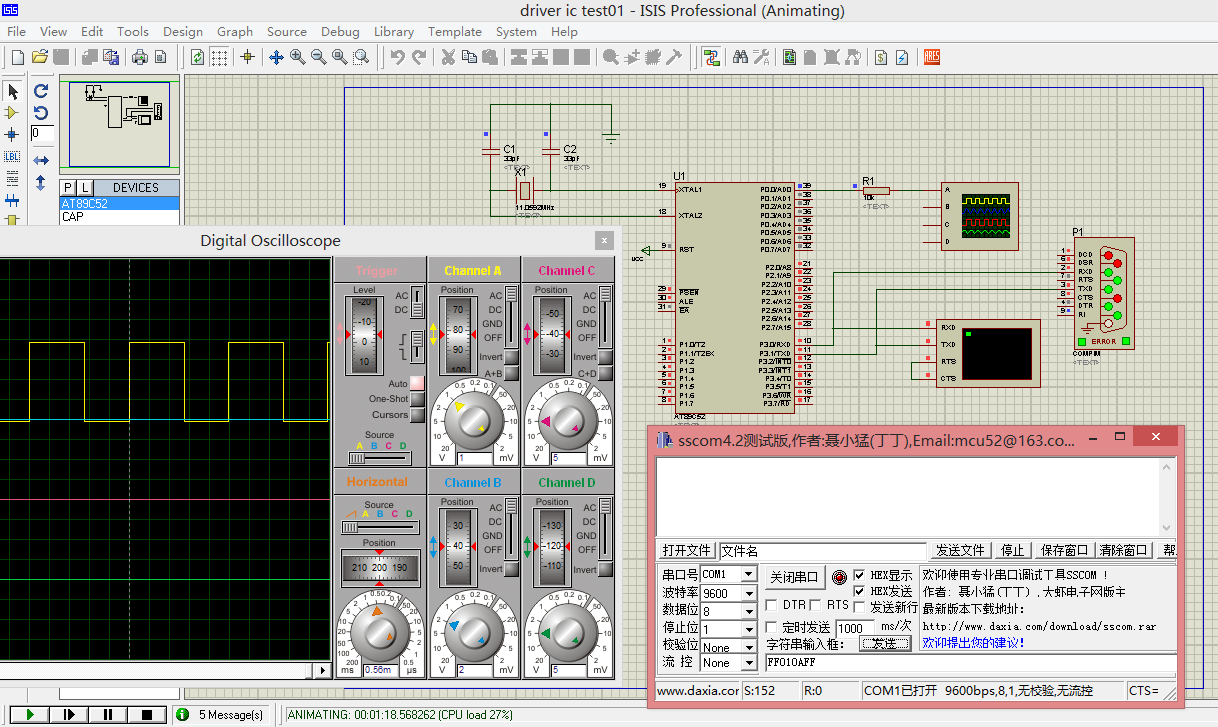Open 波特率 9600 baud dropdown
1218x727 pixels.
[x=748, y=593]
